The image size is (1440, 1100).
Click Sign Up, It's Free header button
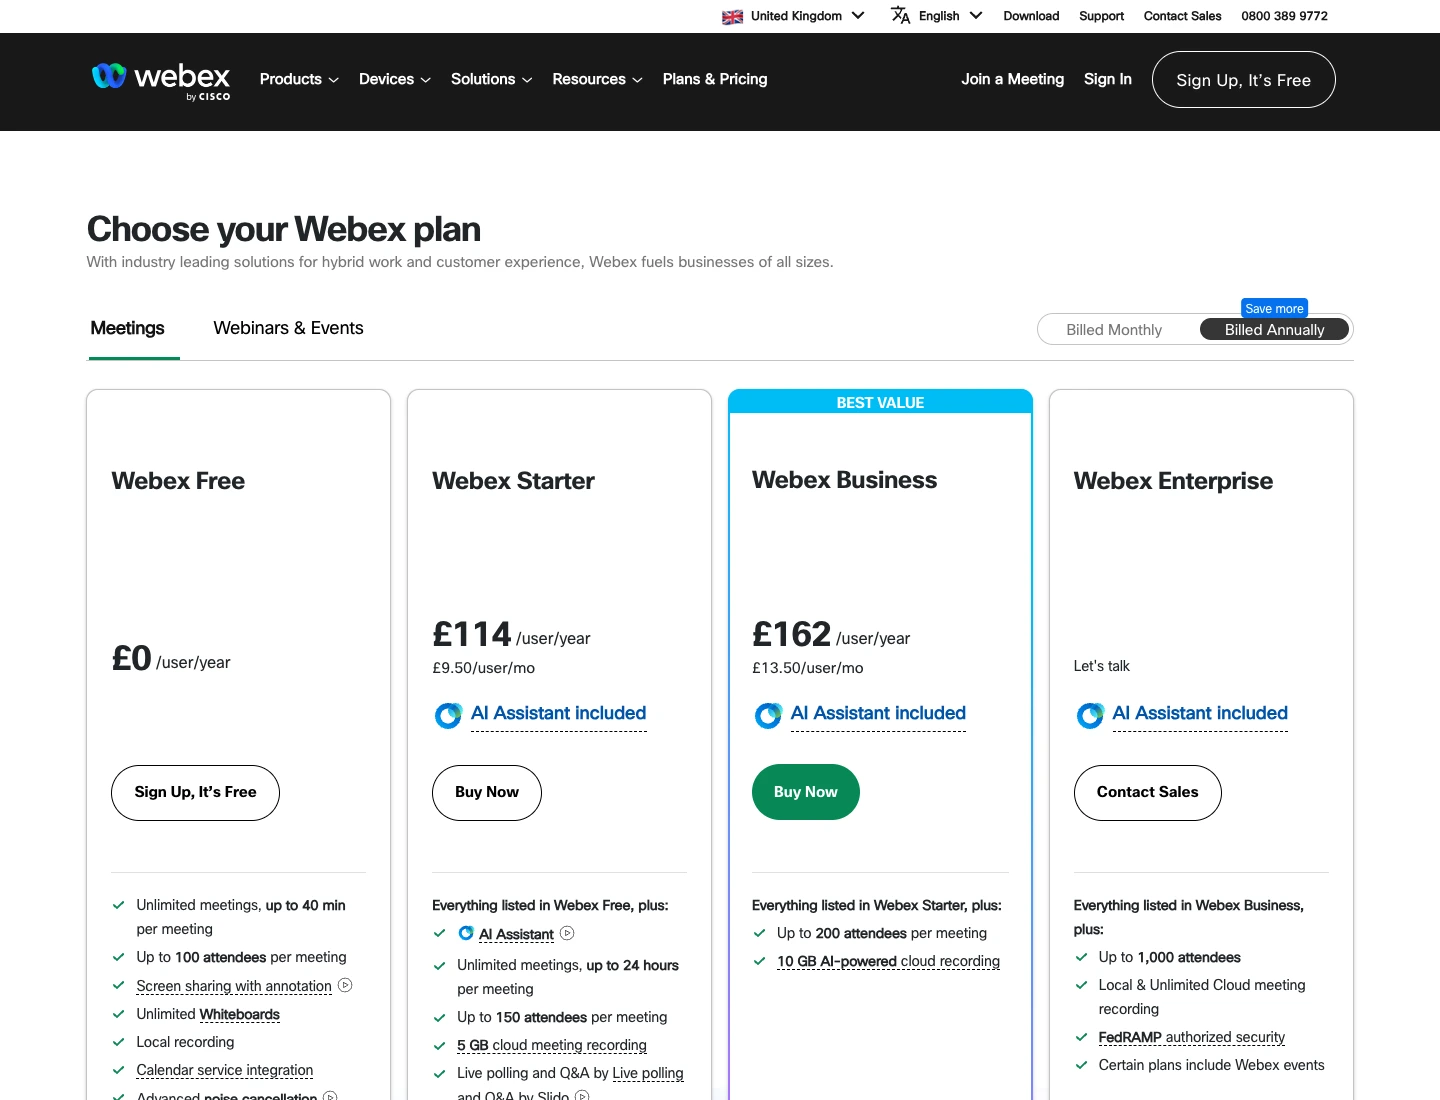pos(1243,80)
